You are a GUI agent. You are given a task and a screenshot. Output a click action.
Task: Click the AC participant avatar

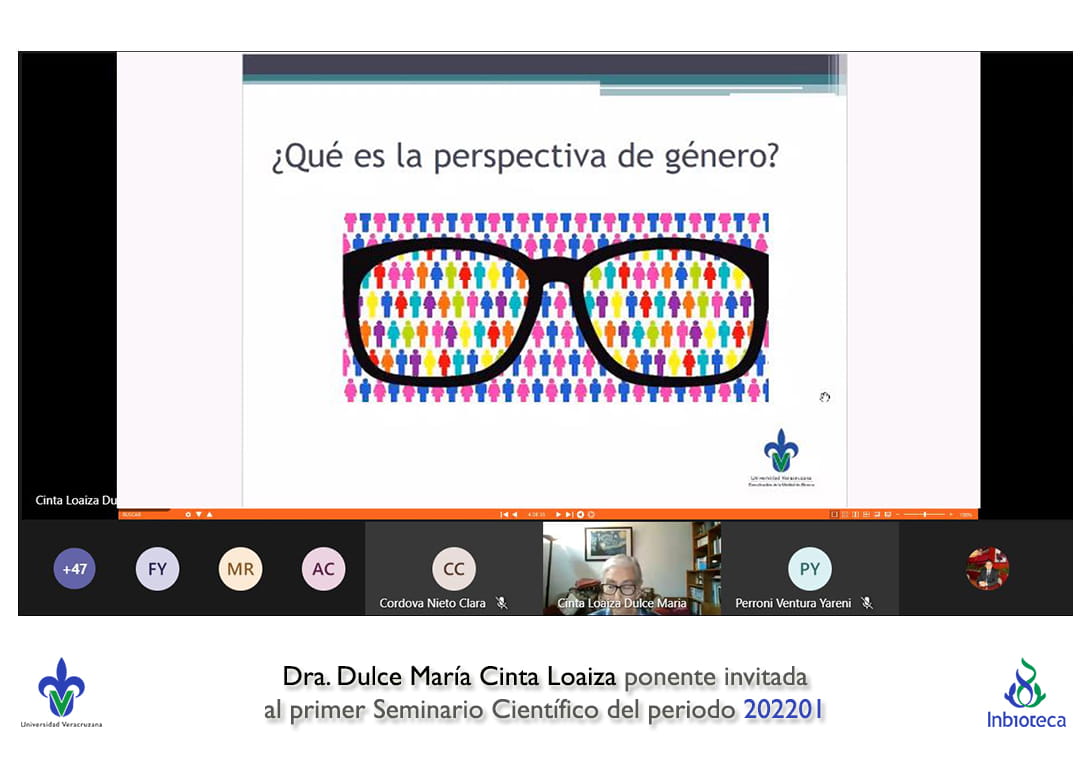tap(323, 570)
